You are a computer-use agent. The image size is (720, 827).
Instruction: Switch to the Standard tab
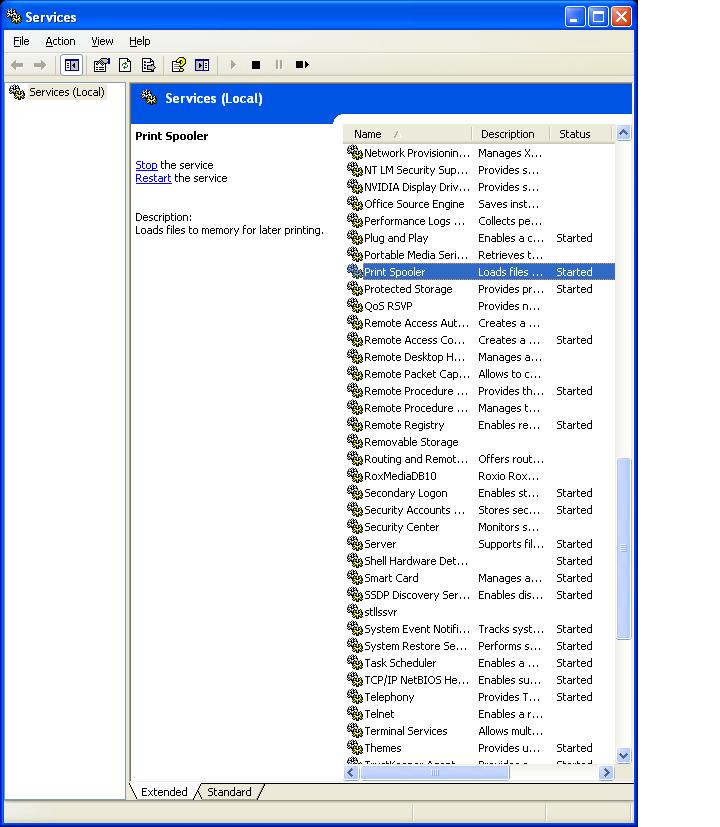pyautogui.click(x=229, y=792)
